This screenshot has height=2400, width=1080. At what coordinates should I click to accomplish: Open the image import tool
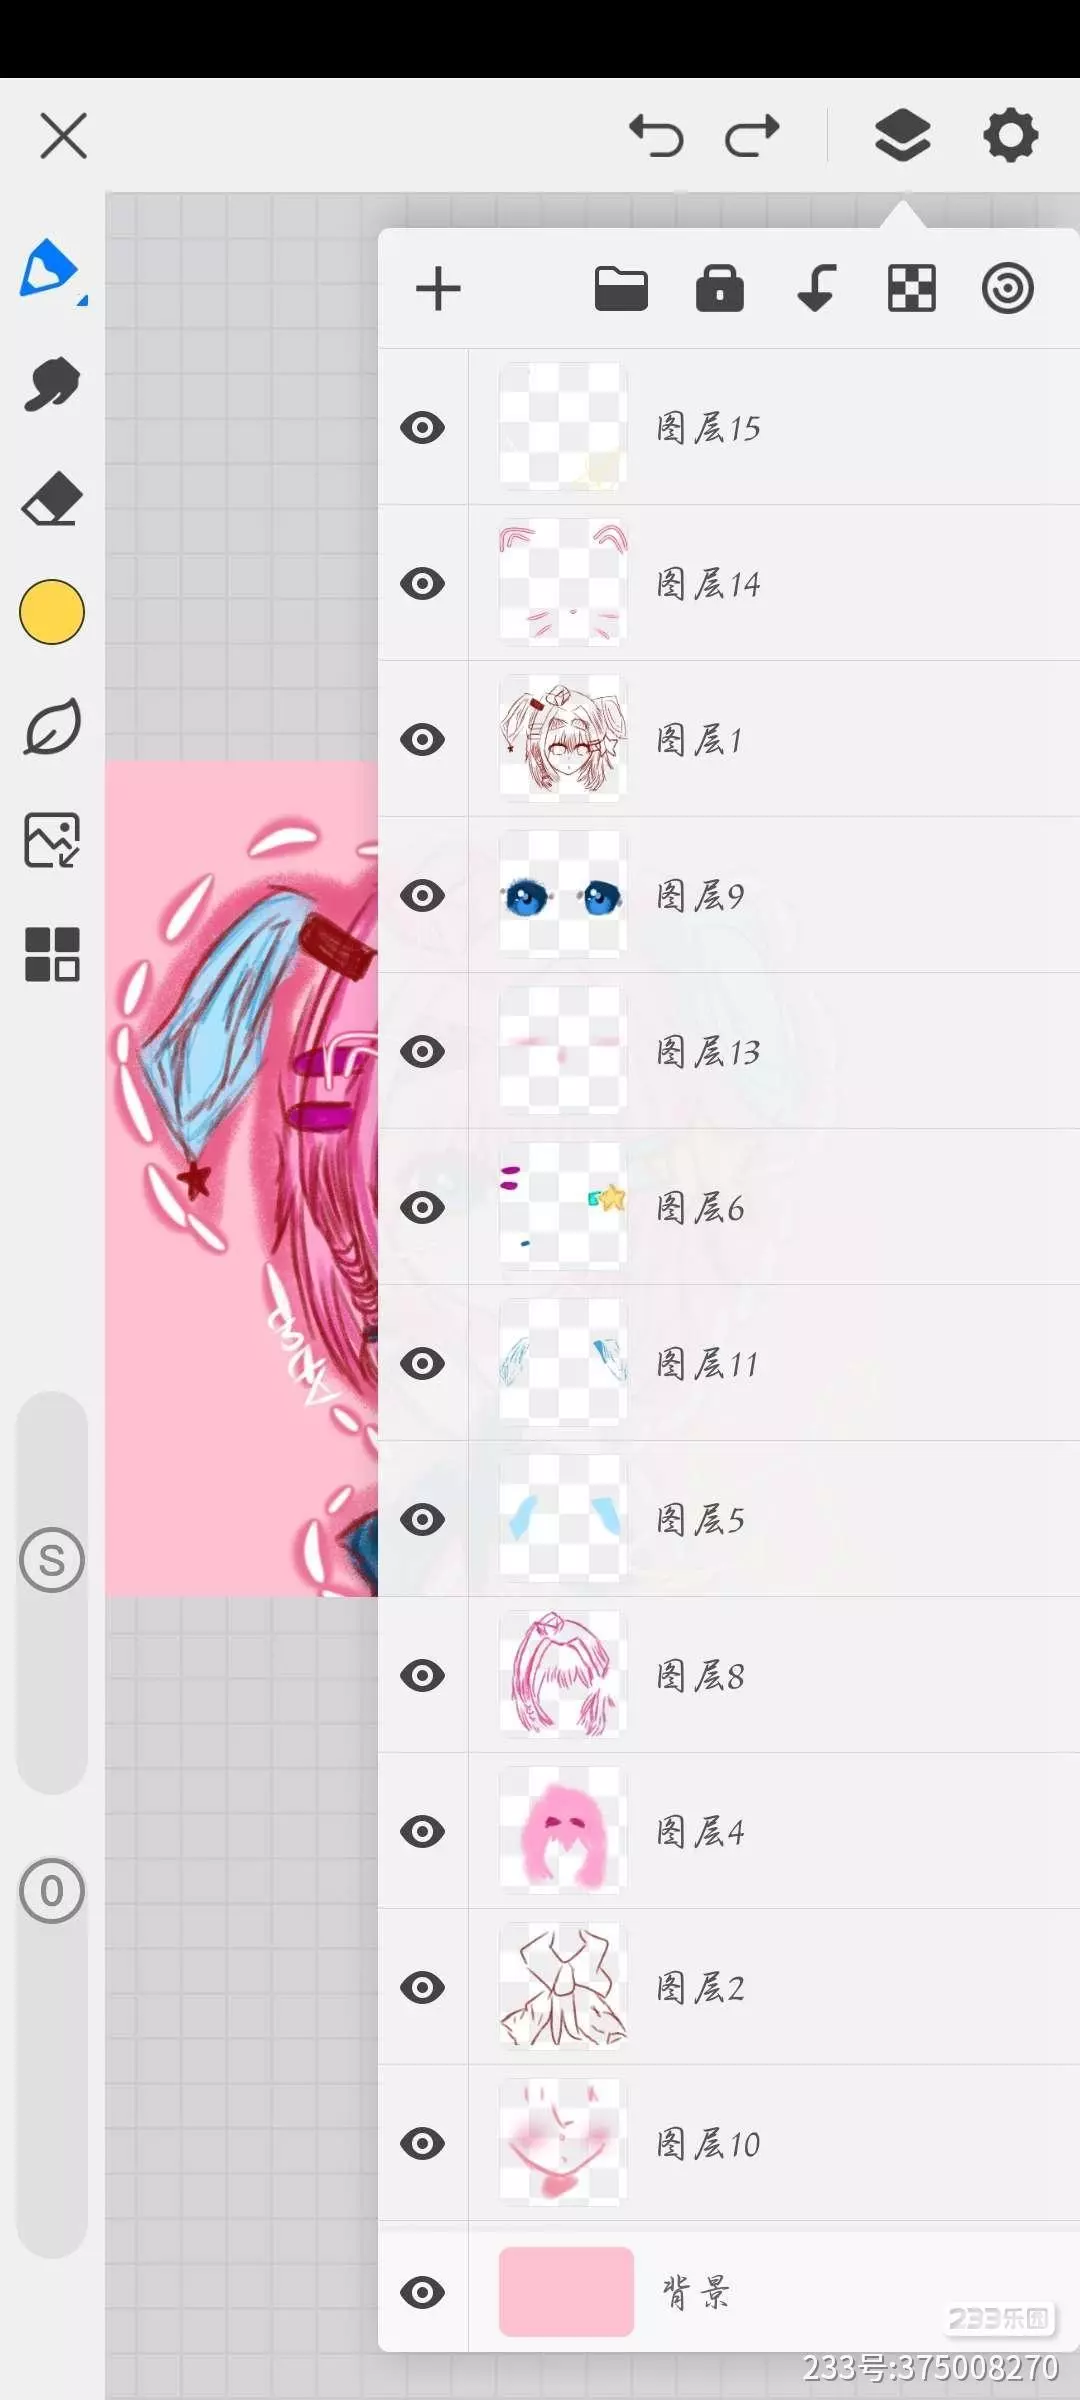point(52,840)
